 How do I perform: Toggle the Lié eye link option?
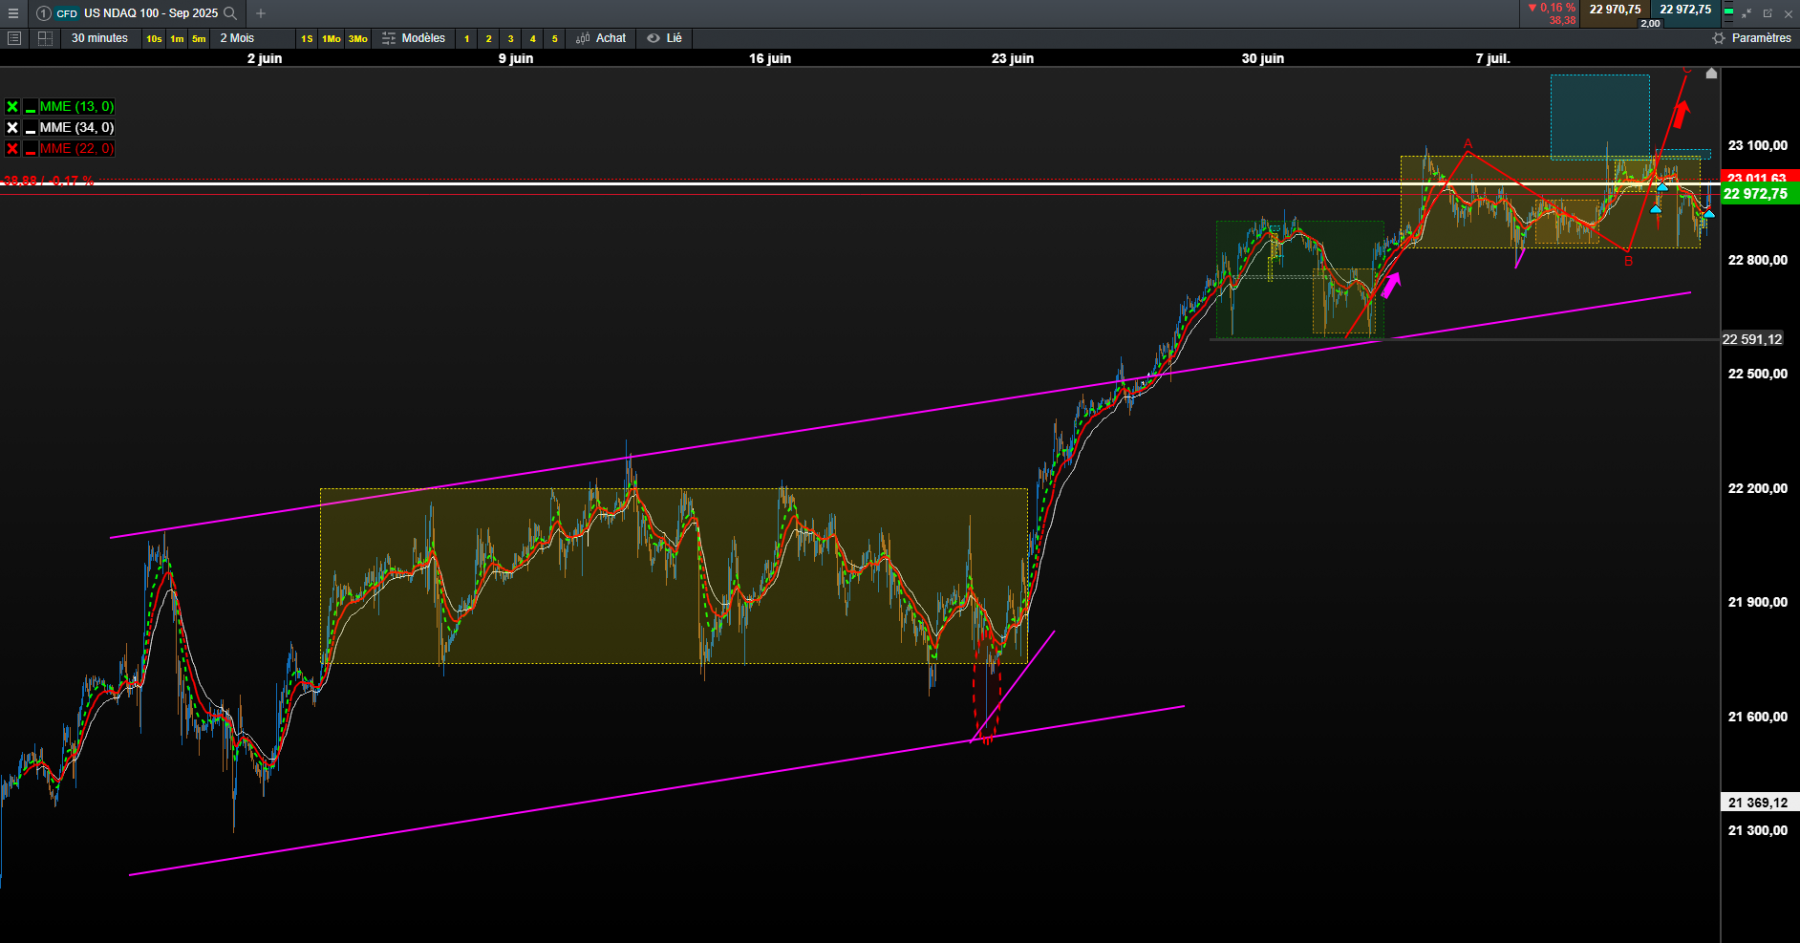(x=664, y=38)
